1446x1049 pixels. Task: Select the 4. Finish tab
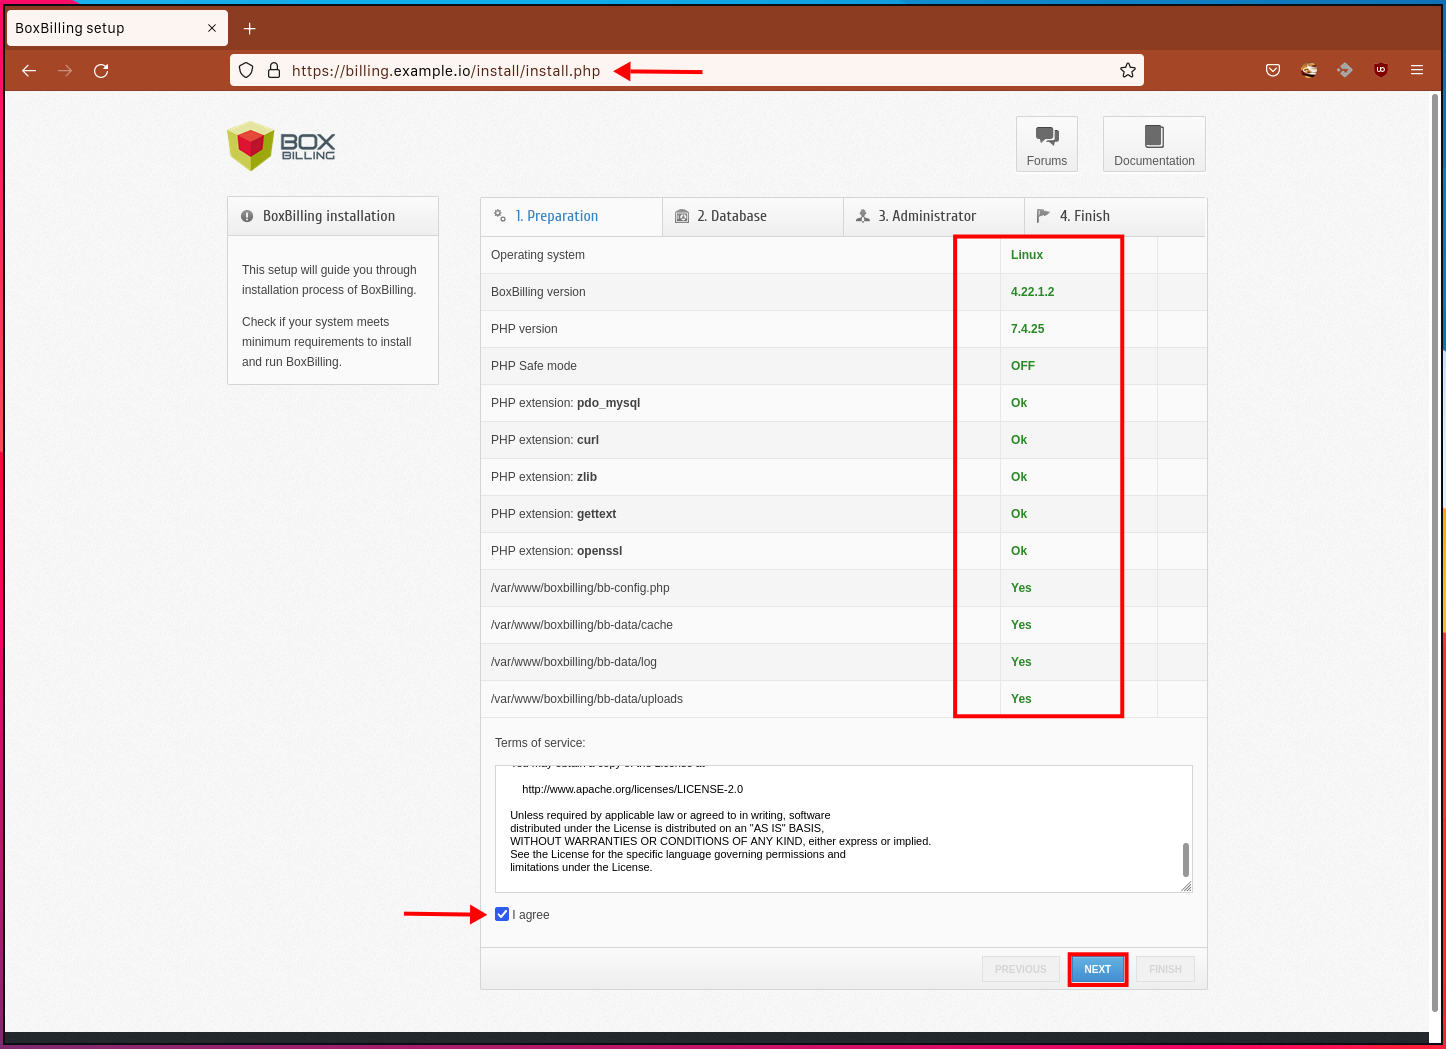click(x=1115, y=216)
